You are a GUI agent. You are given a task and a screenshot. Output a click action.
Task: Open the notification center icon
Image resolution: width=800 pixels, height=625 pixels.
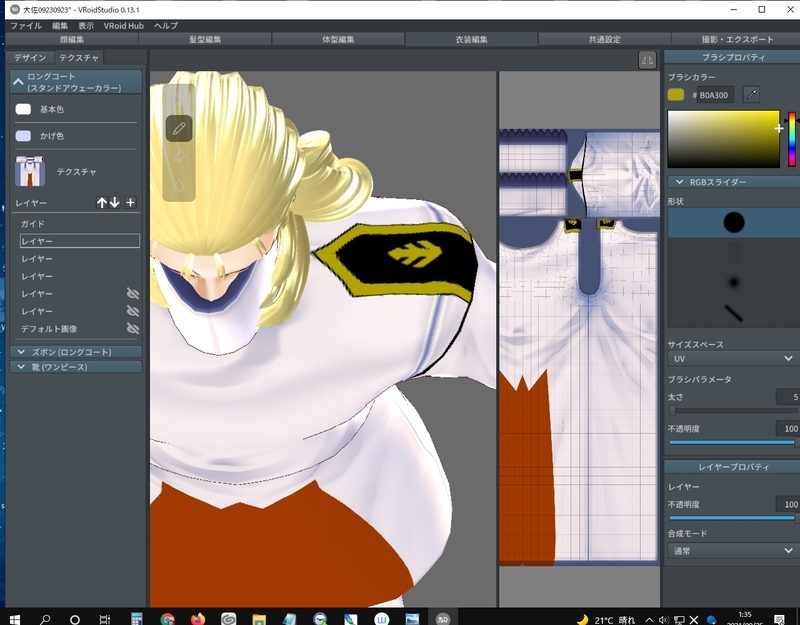[779, 620]
